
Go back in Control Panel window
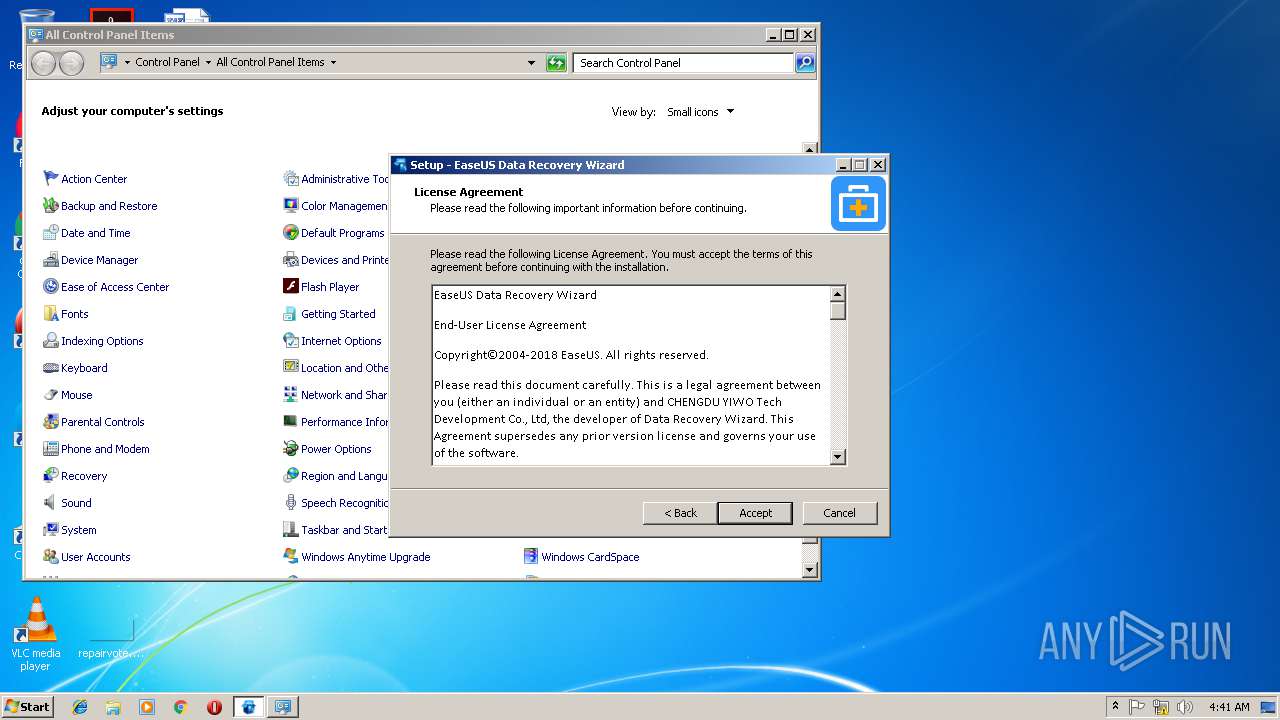point(43,63)
